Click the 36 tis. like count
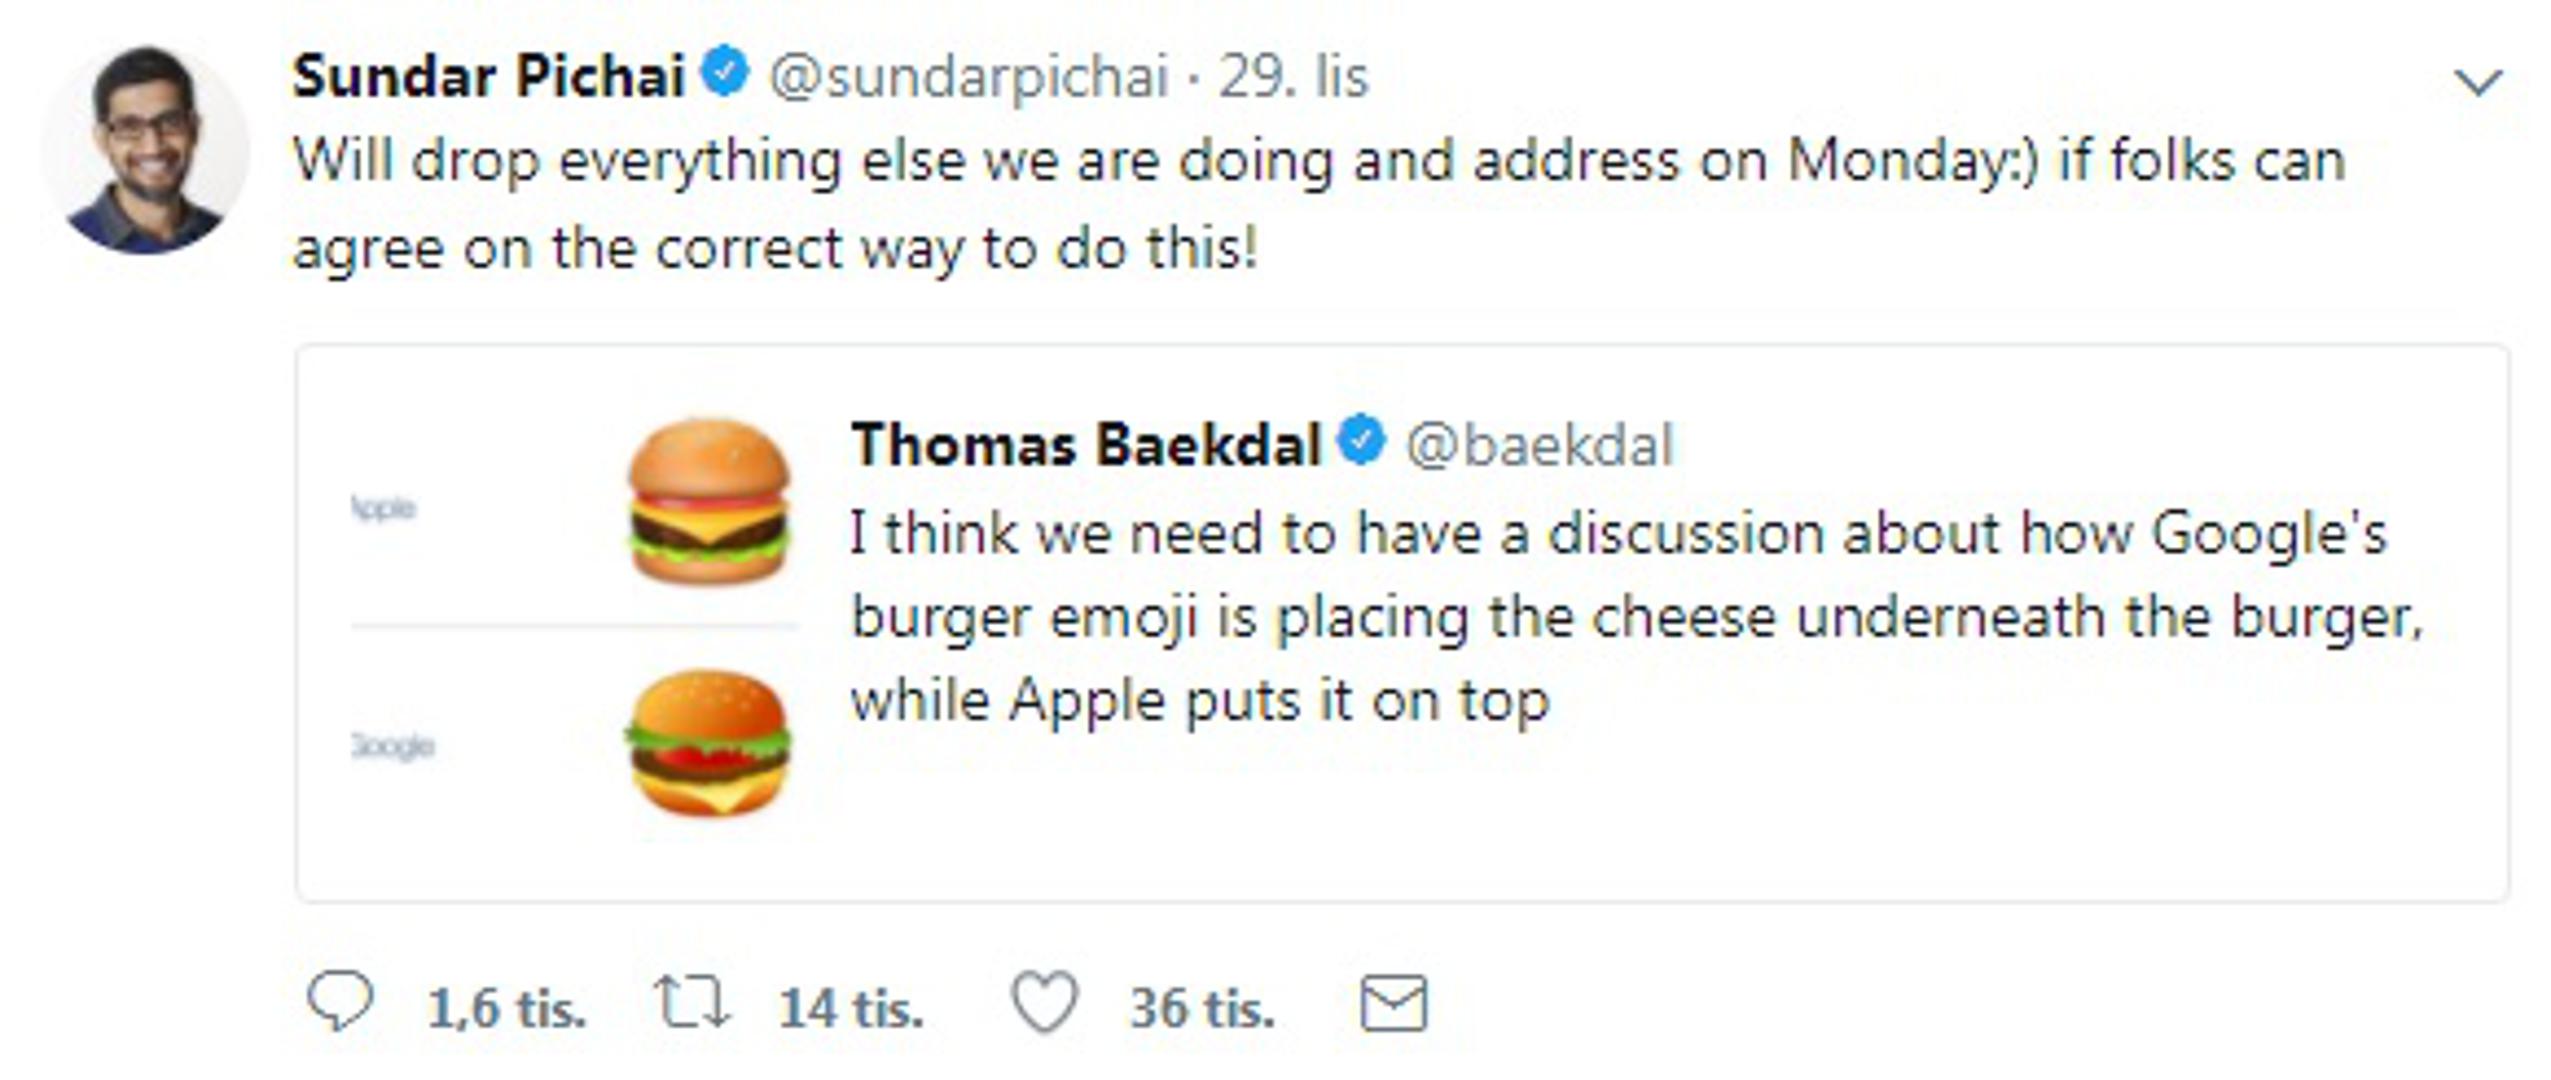Screen dimensions: 2551x1080 coord(1201,1008)
